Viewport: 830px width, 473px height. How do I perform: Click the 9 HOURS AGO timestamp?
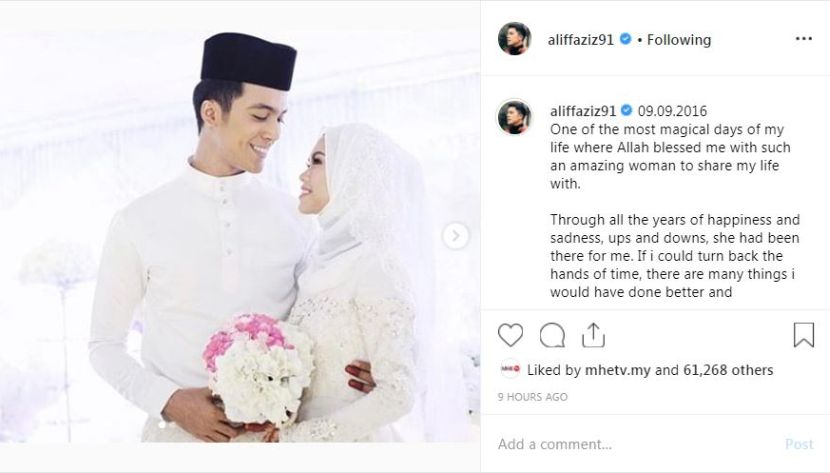(533, 397)
